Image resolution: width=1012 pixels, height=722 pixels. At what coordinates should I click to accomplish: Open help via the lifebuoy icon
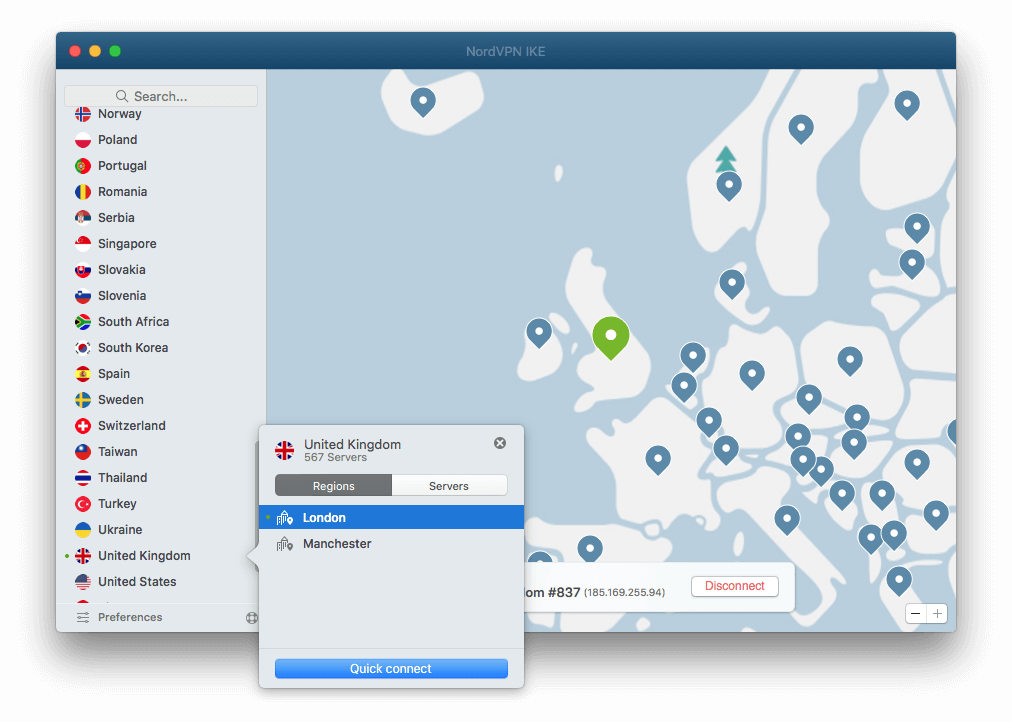coord(252,618)
